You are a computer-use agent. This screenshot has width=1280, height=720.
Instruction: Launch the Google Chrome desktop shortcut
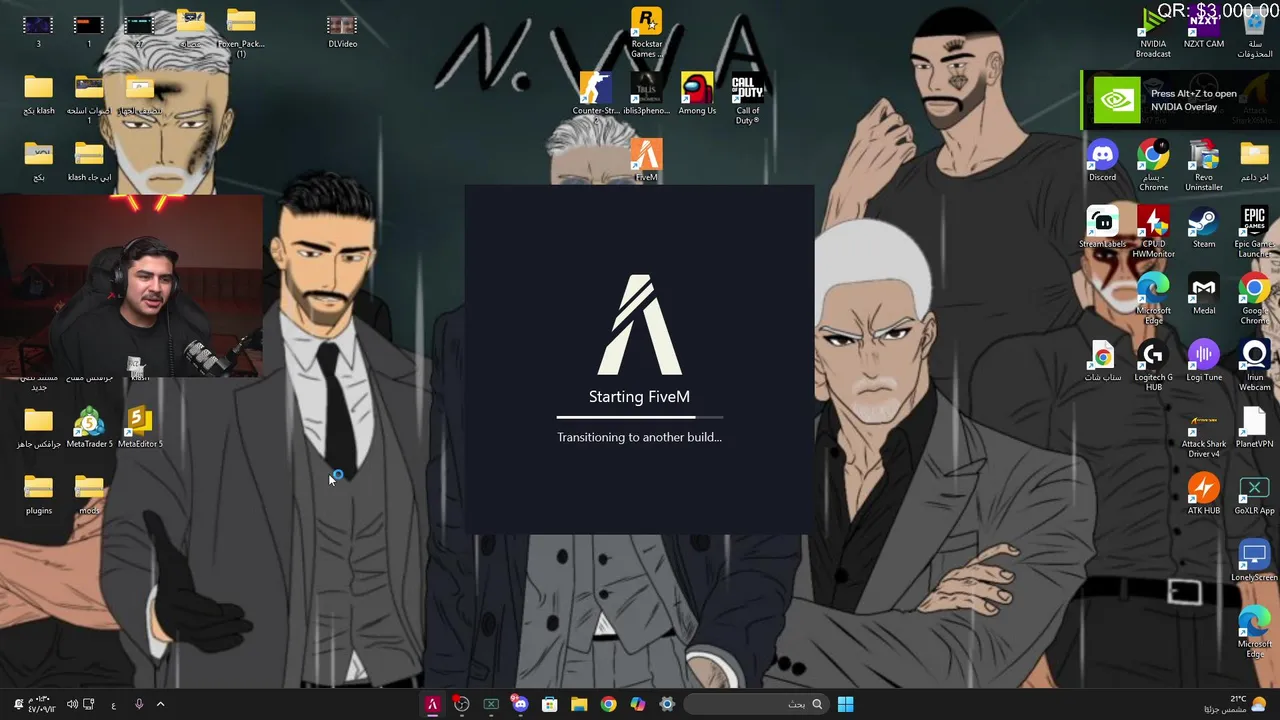click(1254, 299)
